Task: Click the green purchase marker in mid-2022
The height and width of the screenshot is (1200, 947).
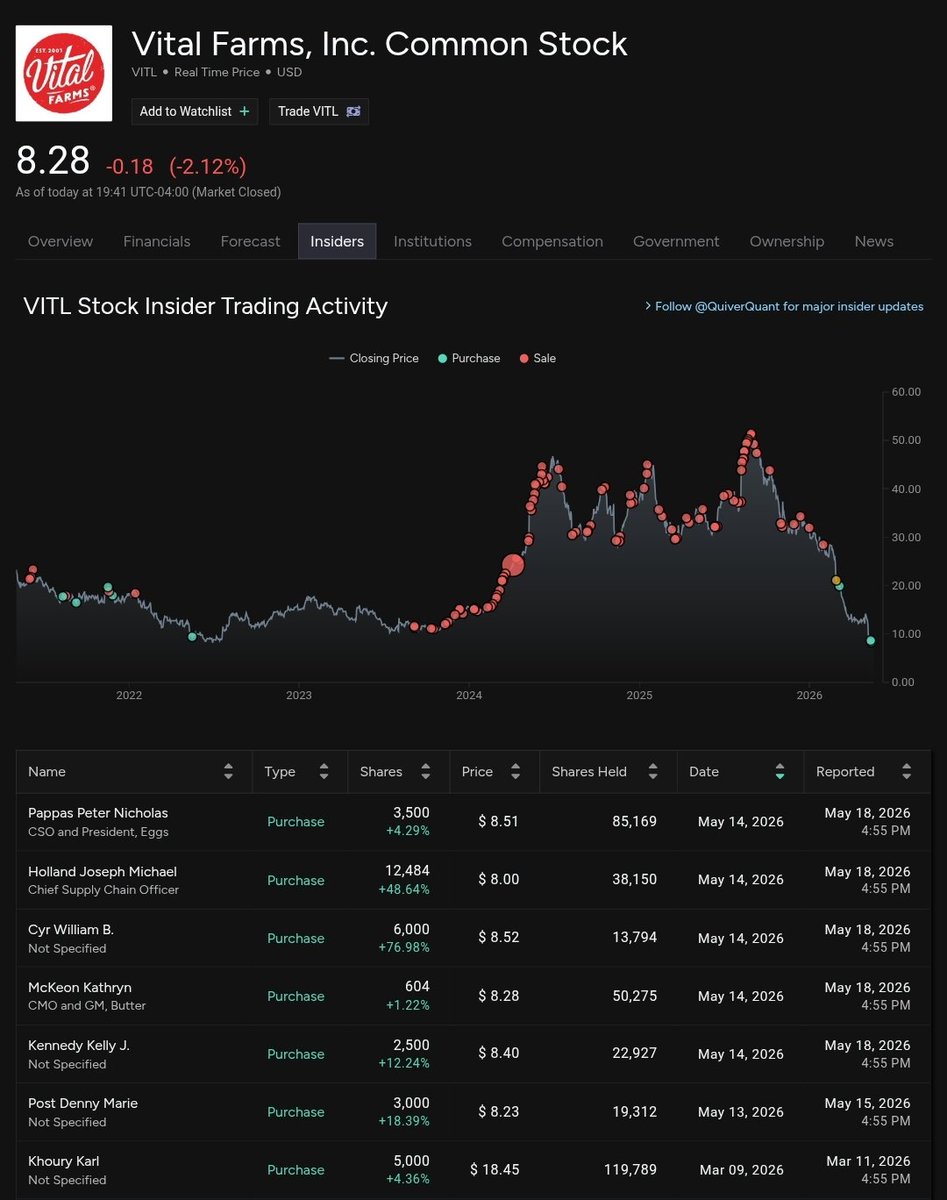Action: 192,636
